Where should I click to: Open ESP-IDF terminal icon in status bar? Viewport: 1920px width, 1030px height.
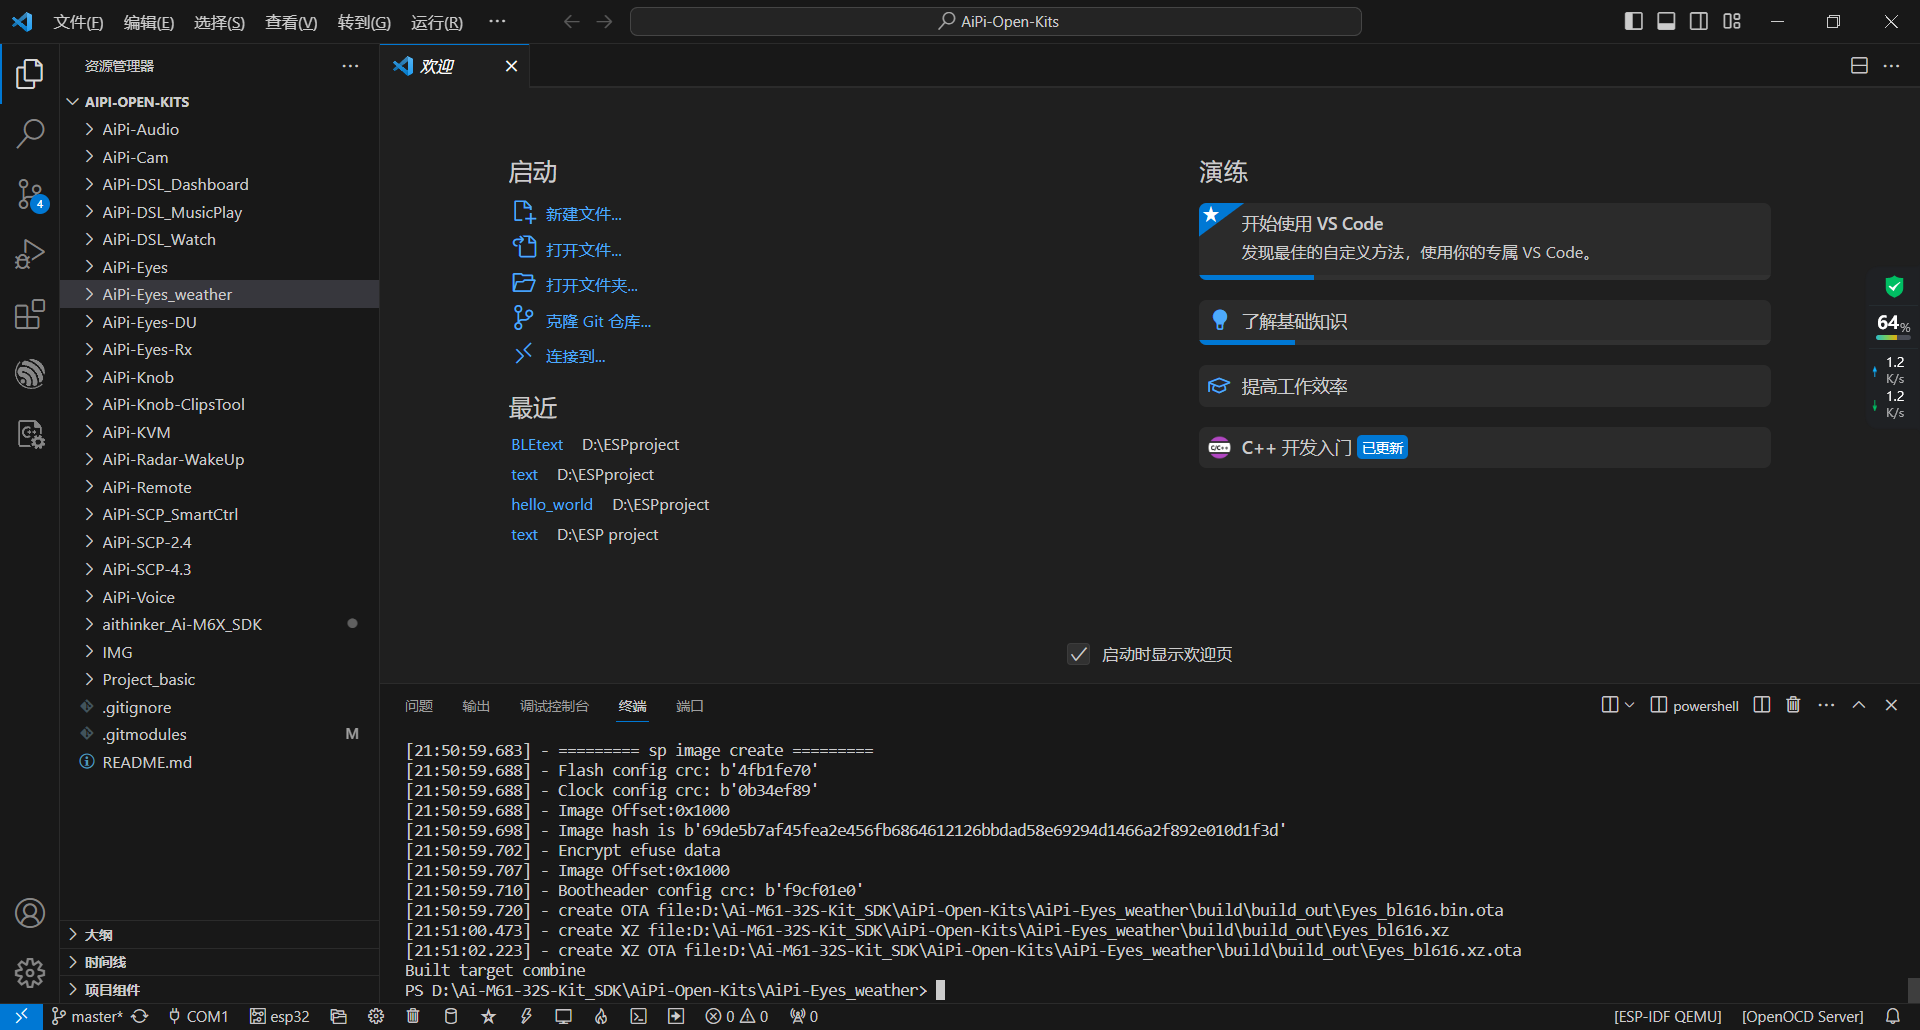[639, 1016]
